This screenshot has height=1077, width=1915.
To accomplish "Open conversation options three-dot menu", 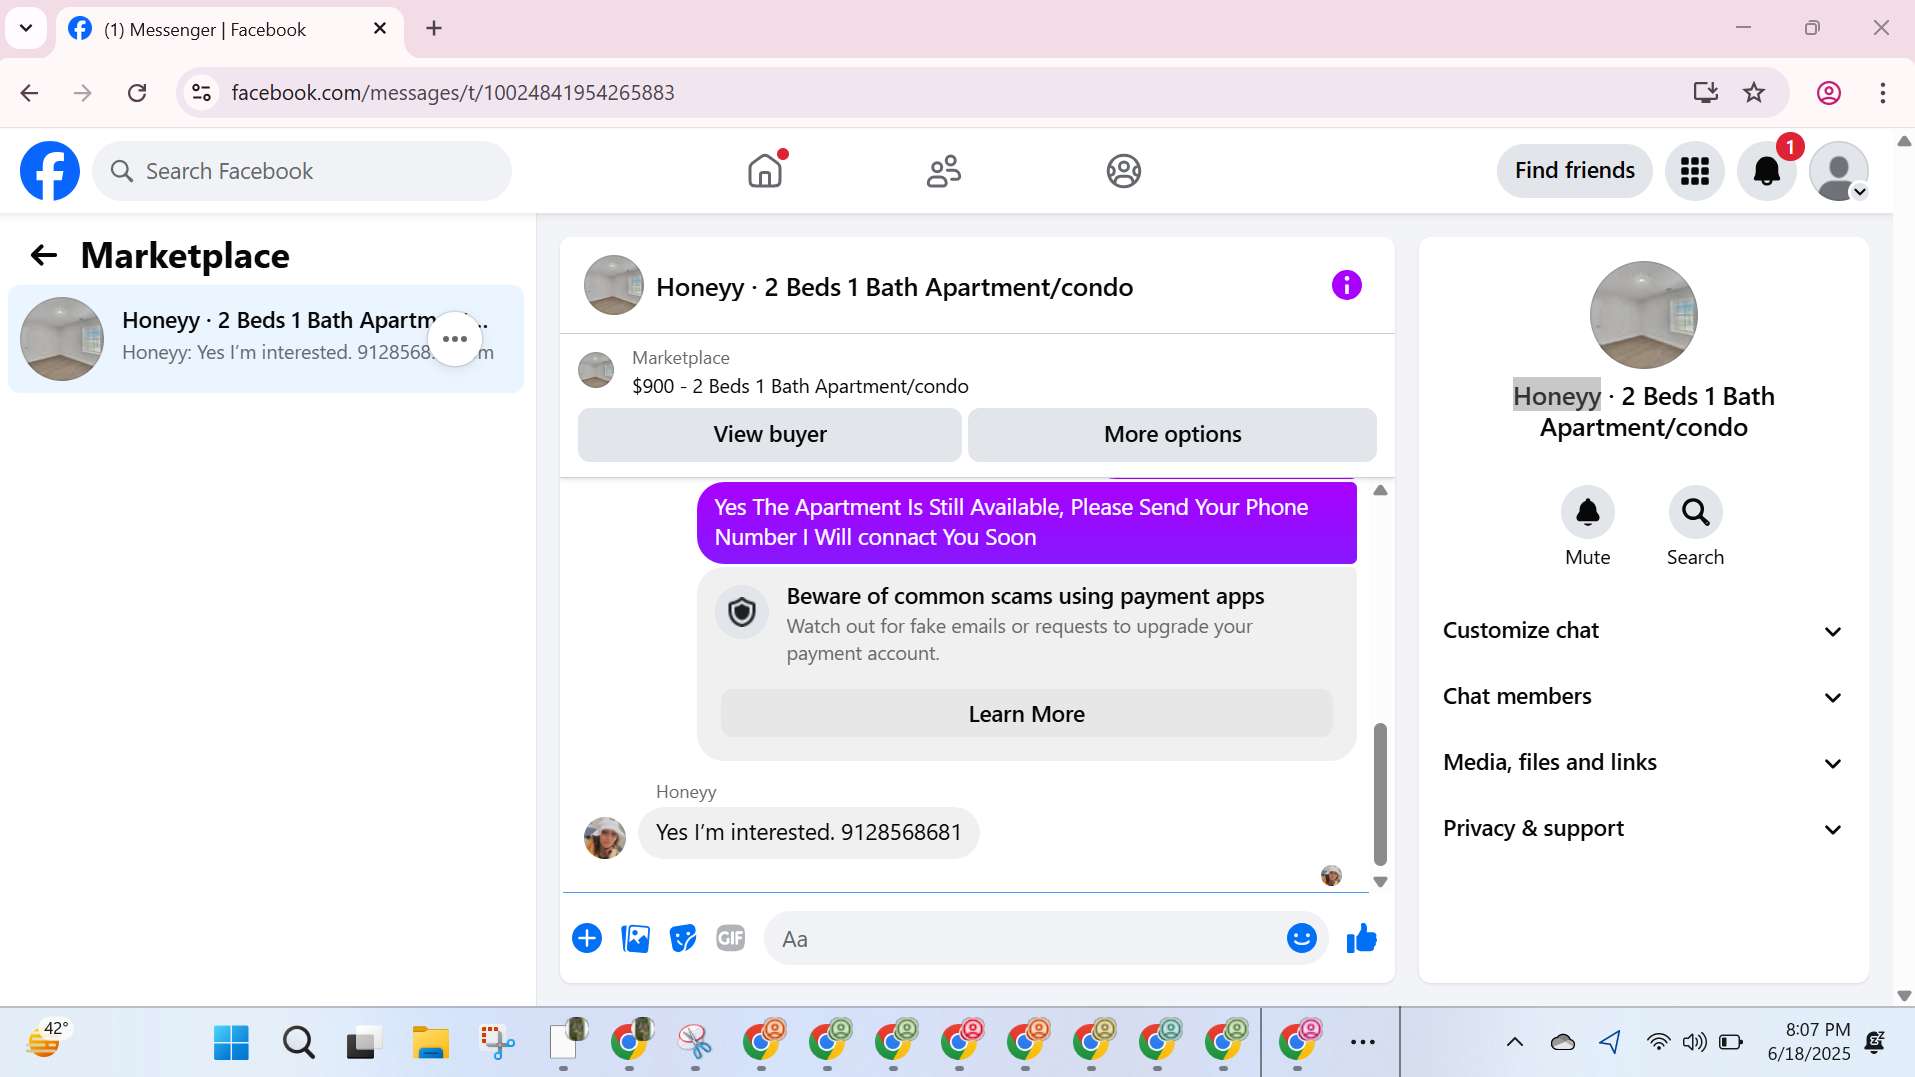I will click(x=455, y=339).
